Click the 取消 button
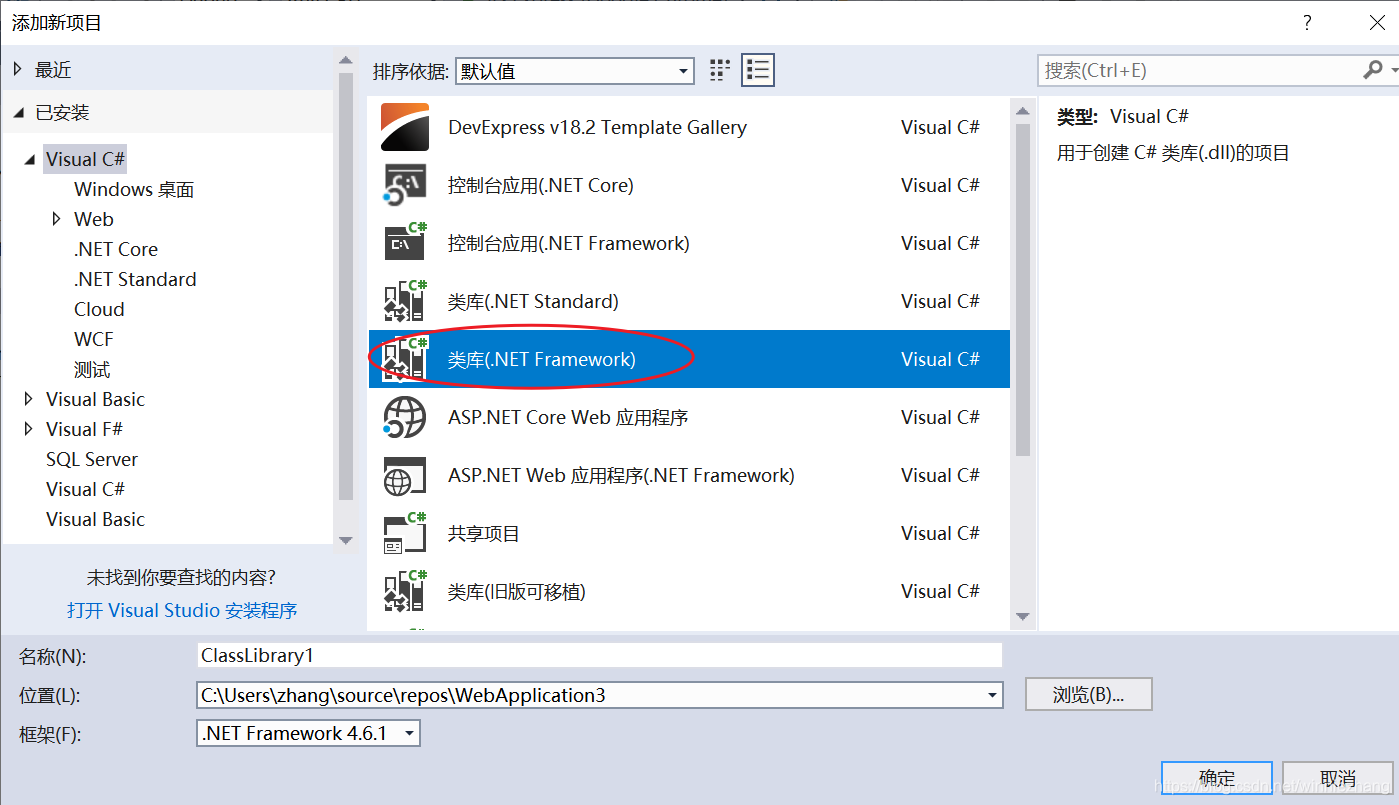Image resolution: width=1399 pixels, height=805 pixels. (1337, 778)
